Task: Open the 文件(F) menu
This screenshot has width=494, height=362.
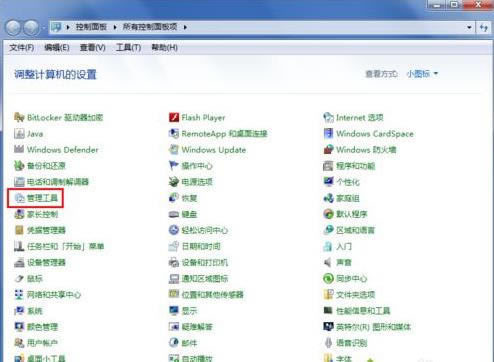Action: click(x=22, y=48)
